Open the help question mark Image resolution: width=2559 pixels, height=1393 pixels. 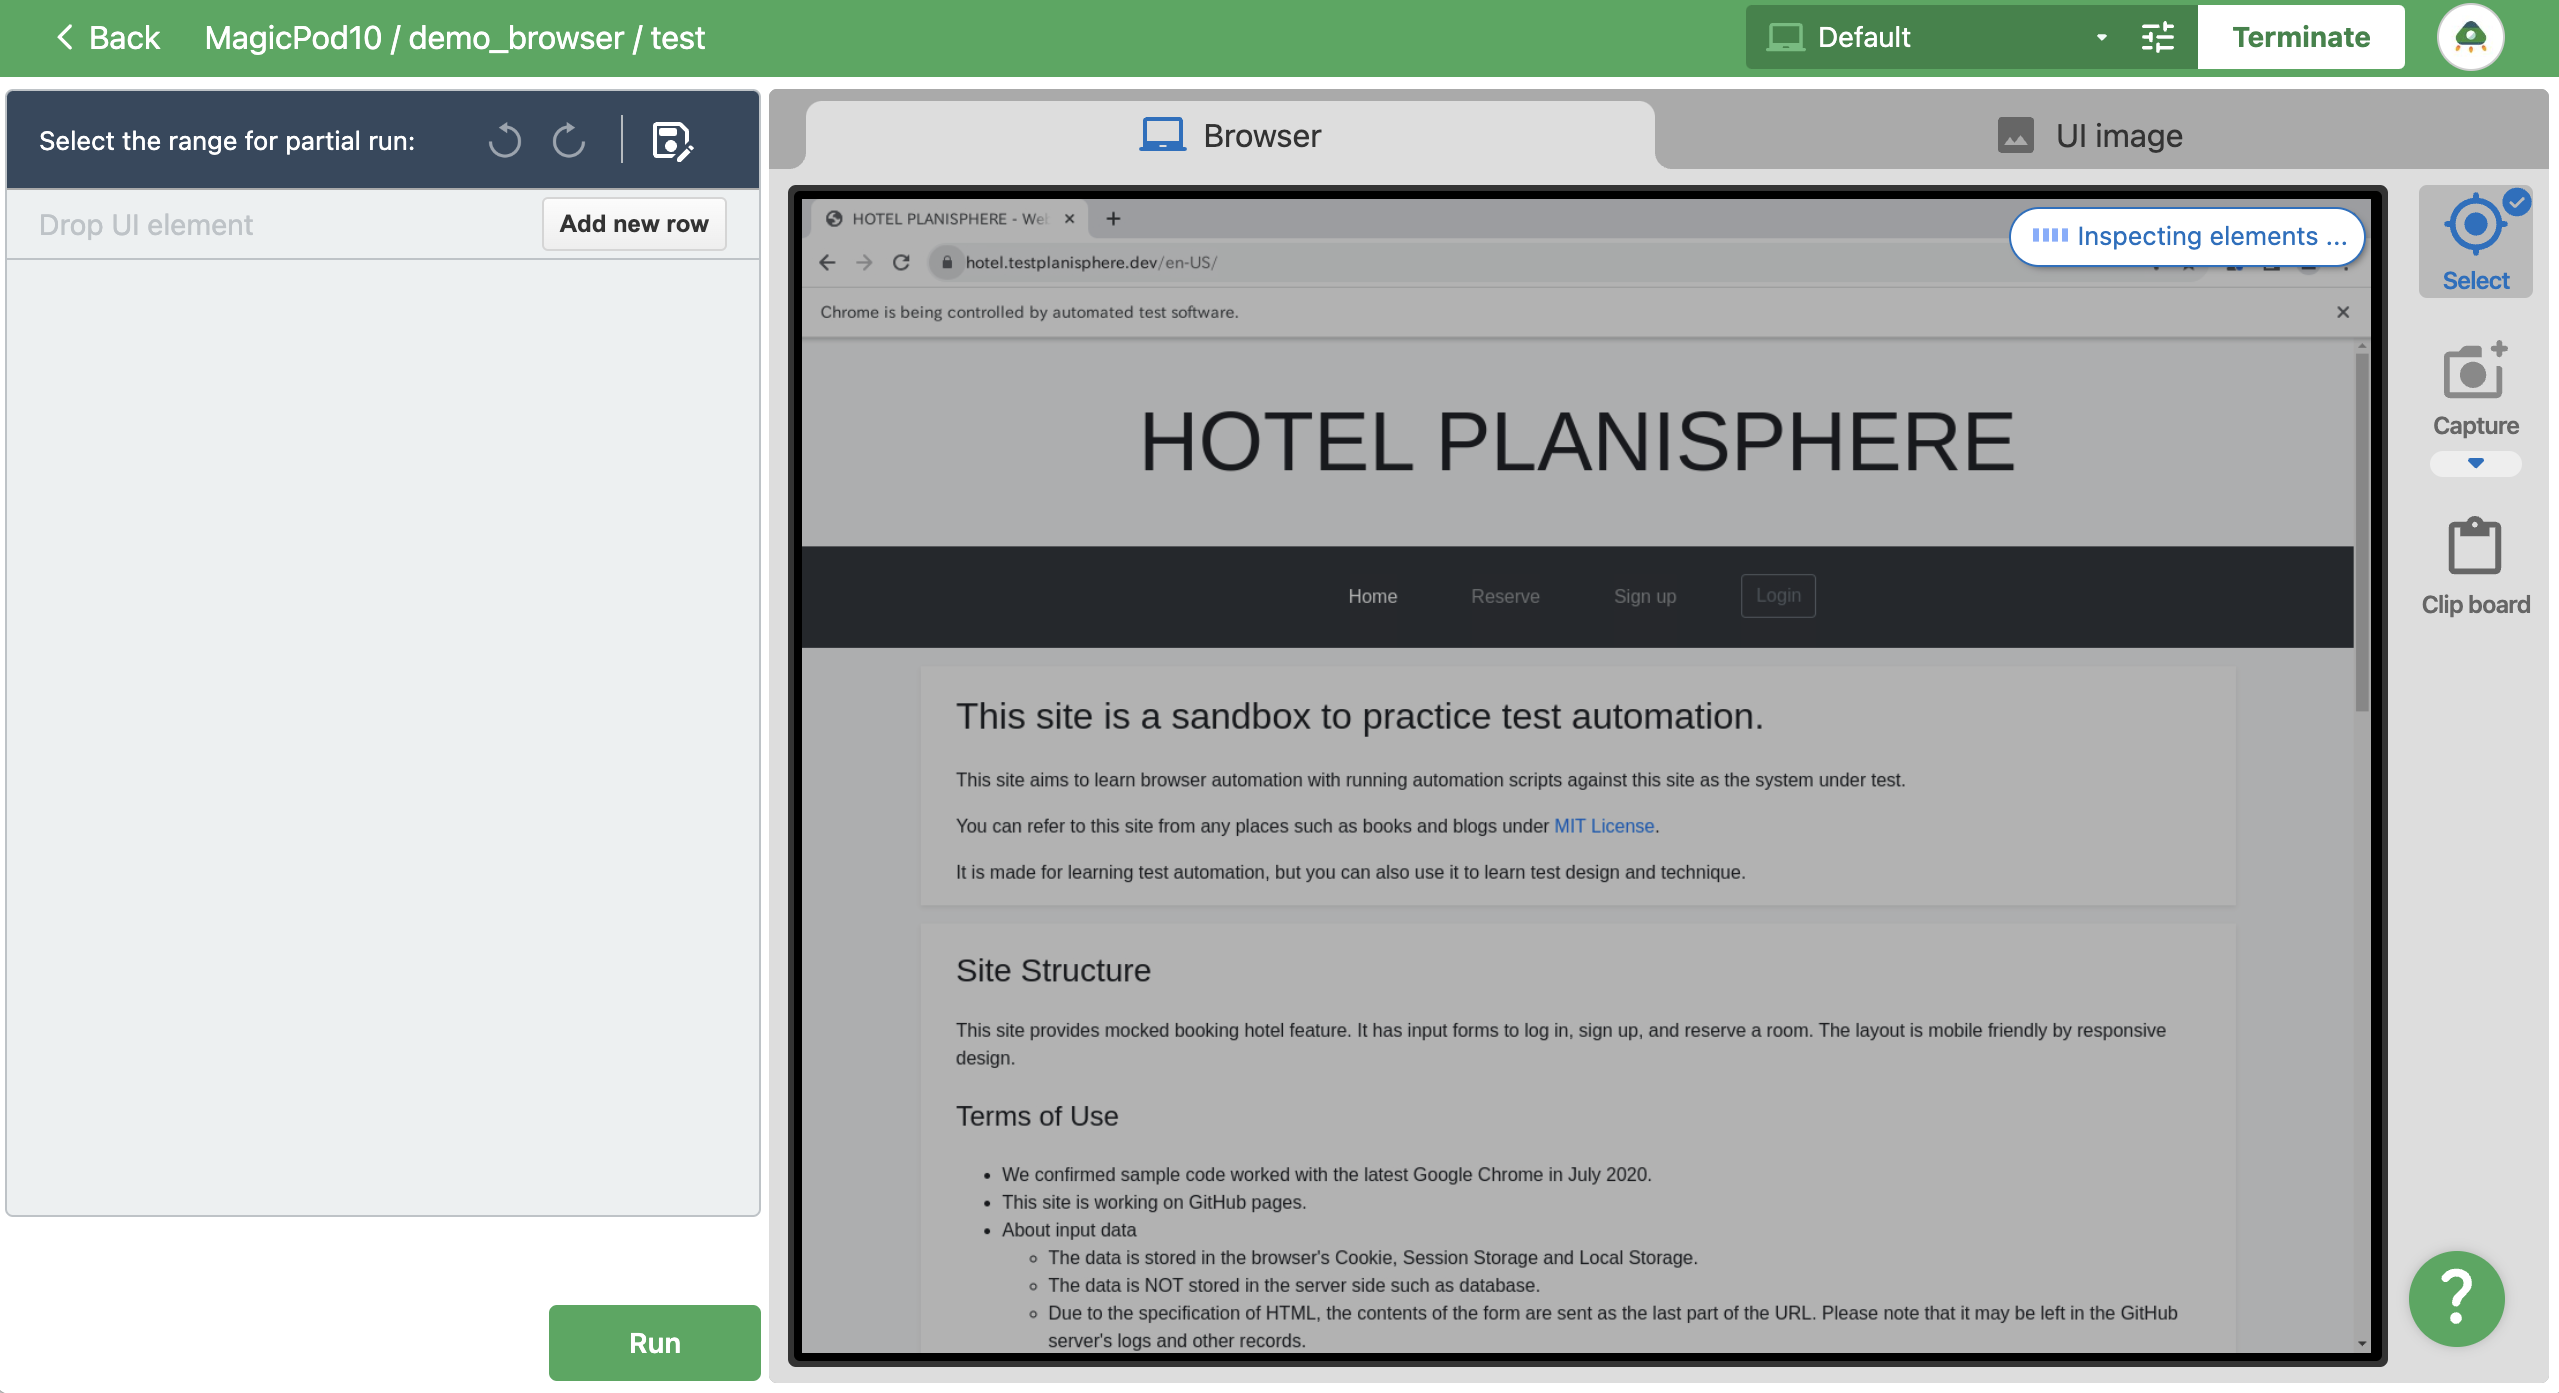coord(2456,1298)
